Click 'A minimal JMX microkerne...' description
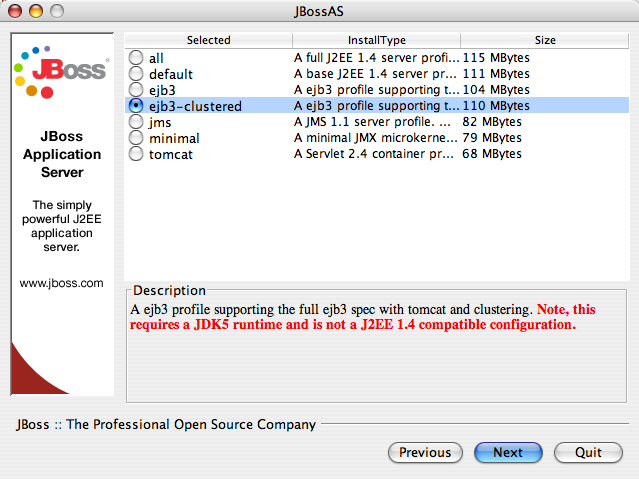639x479 pixels. click(x=375, y=138)
